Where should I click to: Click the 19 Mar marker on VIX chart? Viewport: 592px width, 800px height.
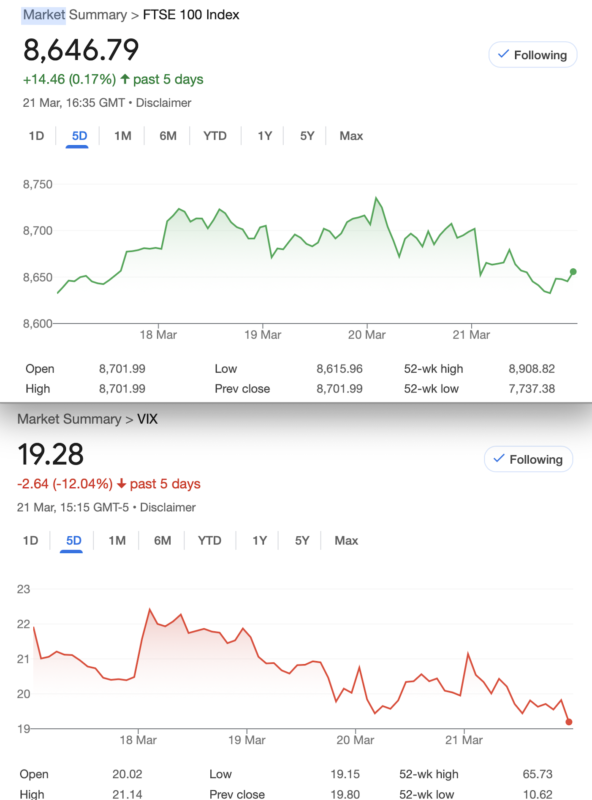pos(247,740)
